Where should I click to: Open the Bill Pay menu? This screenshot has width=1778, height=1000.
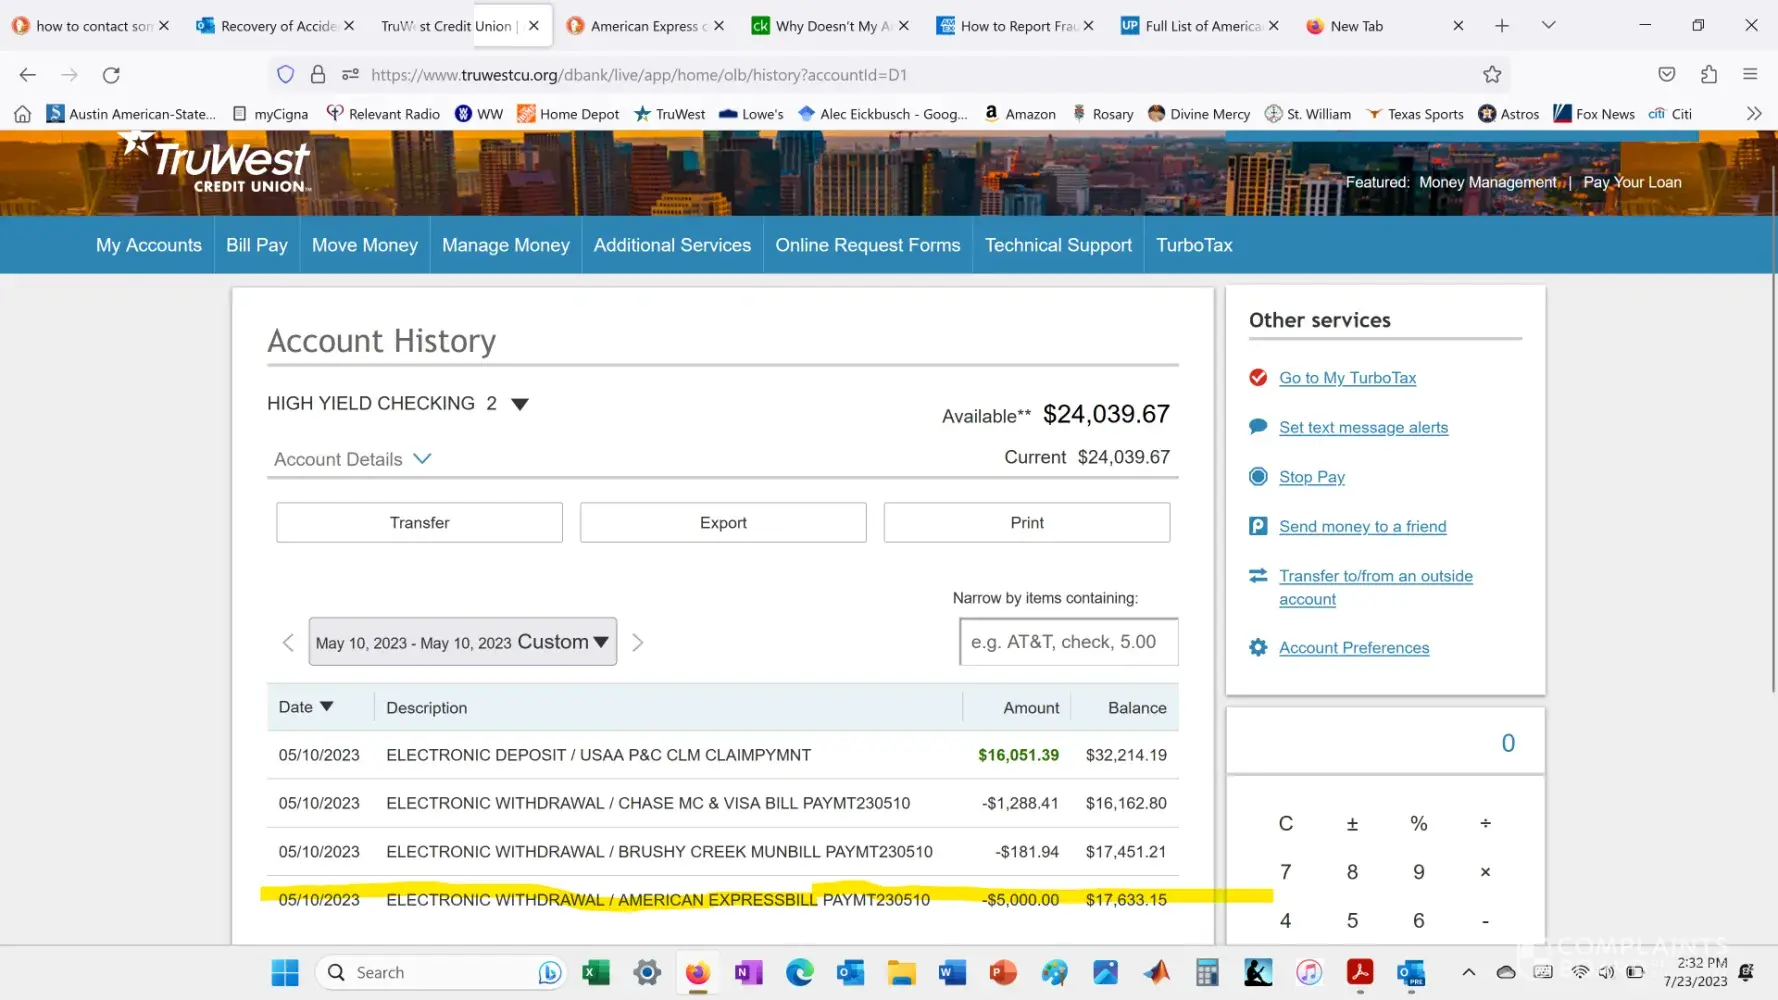coord(256,245)
